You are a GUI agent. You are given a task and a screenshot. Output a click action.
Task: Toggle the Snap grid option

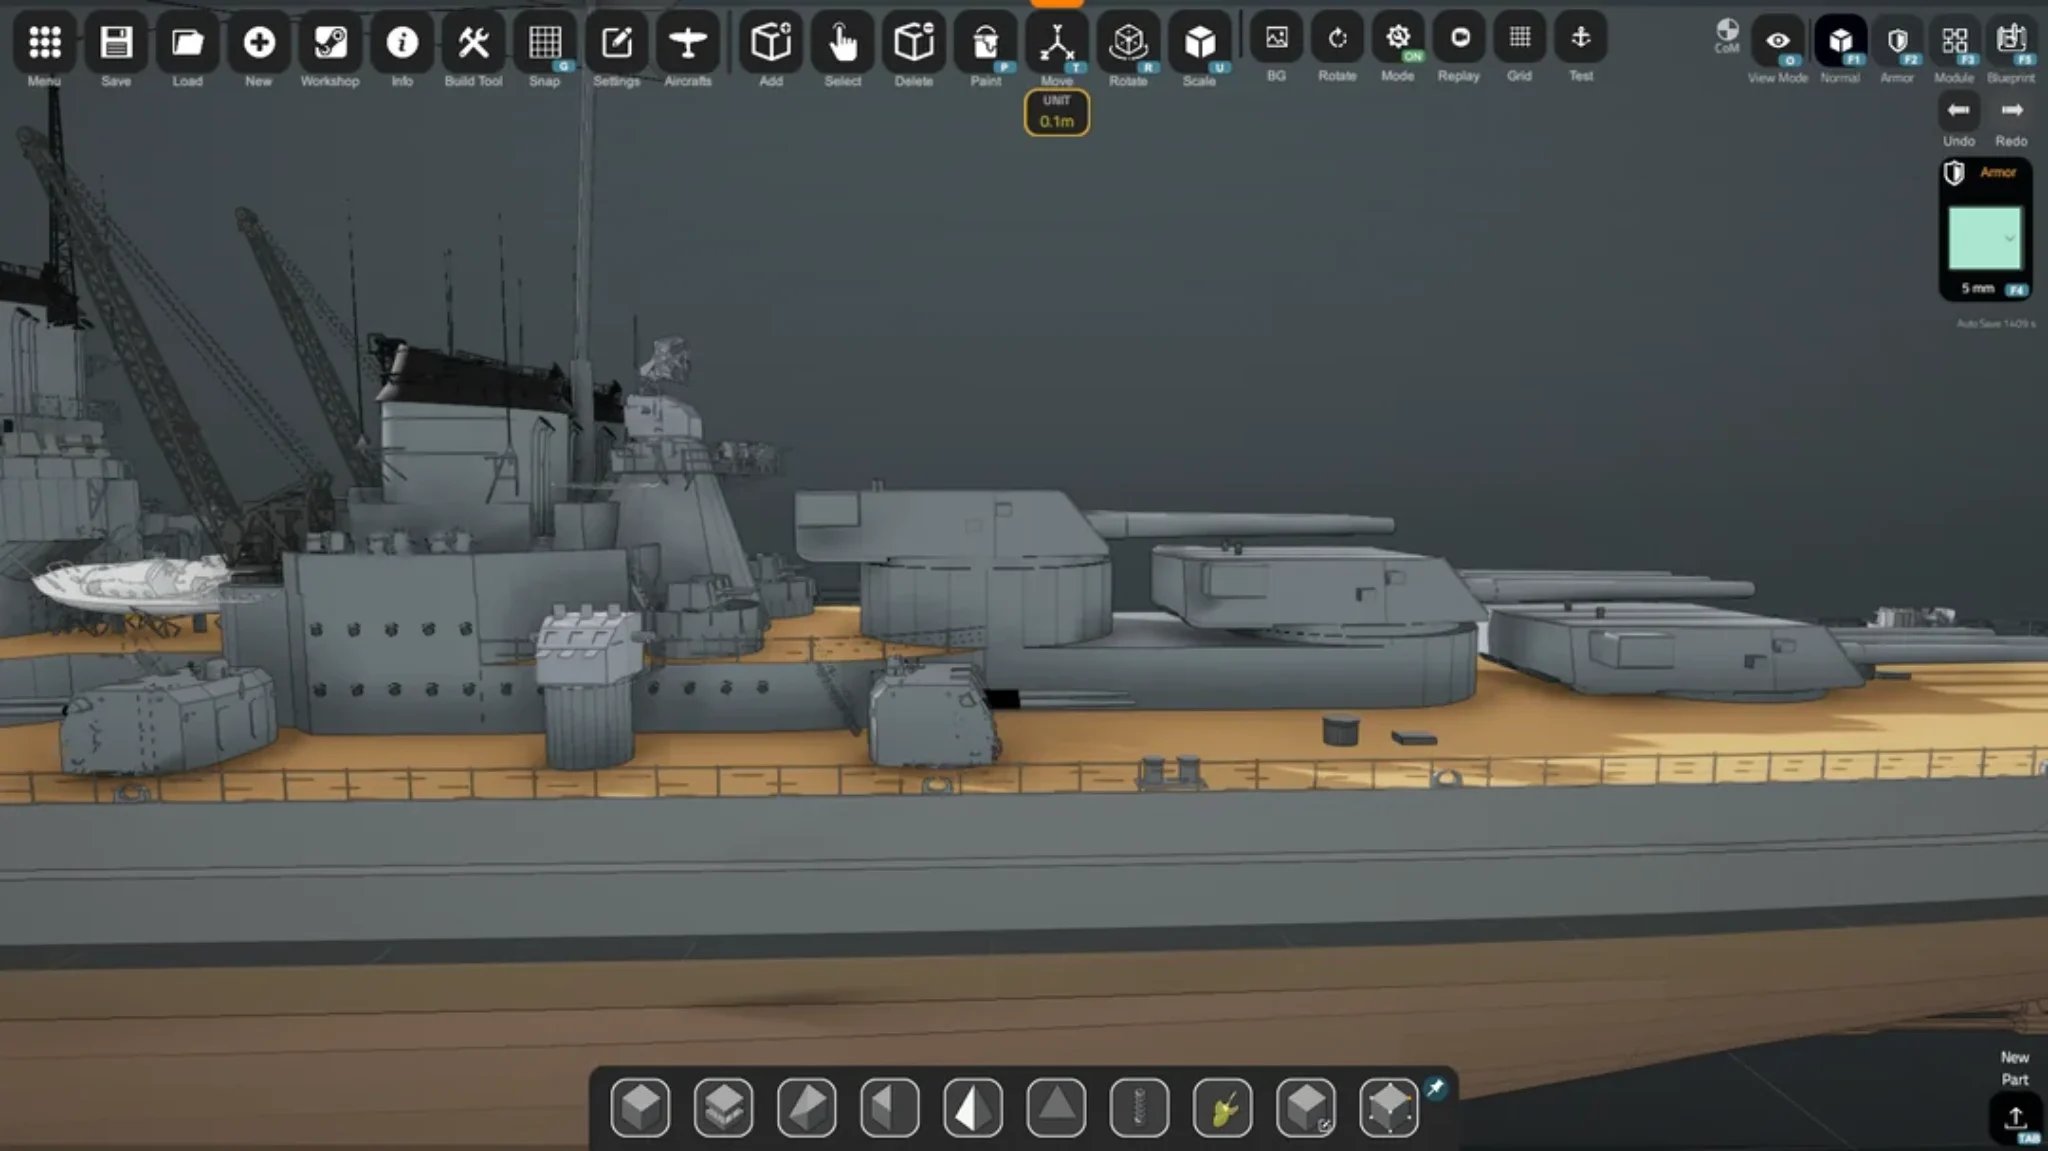pos(545,43)
